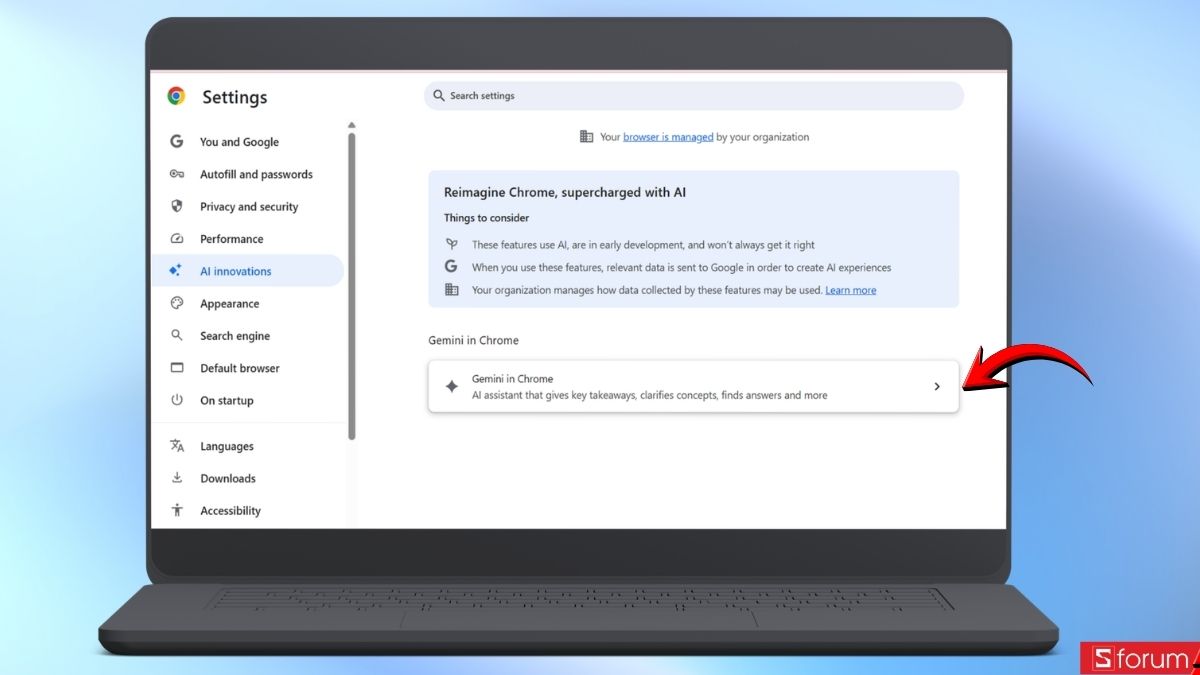1200x675 pixels.
Task: Click the Settings page title
Action: coord(235,97)
